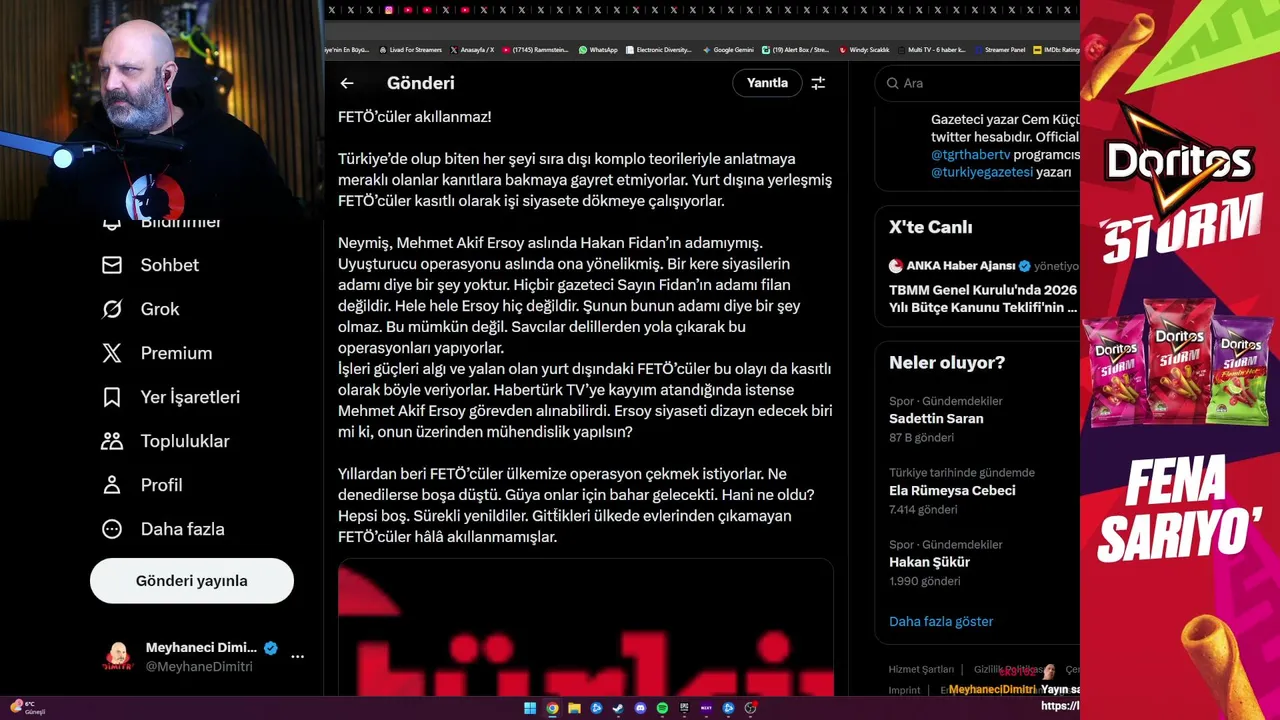Open the @turkiyegazetesi mention link
This screenshot has height=720, width=1280.
coord(981,173)
